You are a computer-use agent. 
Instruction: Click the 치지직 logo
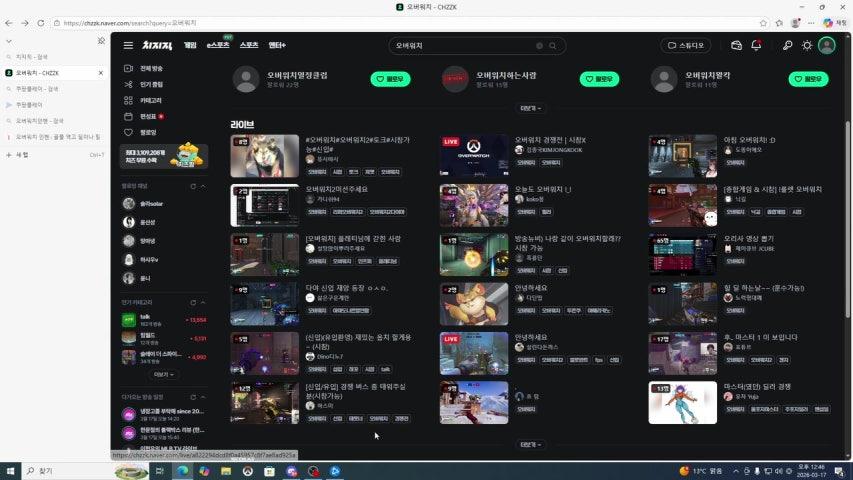(x=157, y=46)
